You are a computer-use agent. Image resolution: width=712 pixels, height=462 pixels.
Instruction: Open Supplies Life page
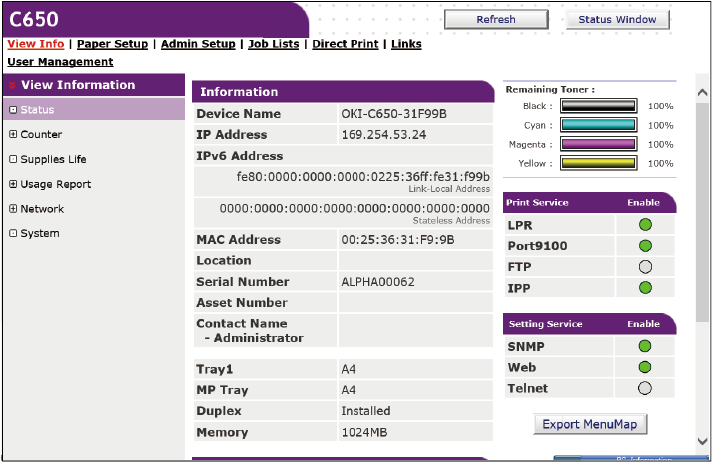53,159
